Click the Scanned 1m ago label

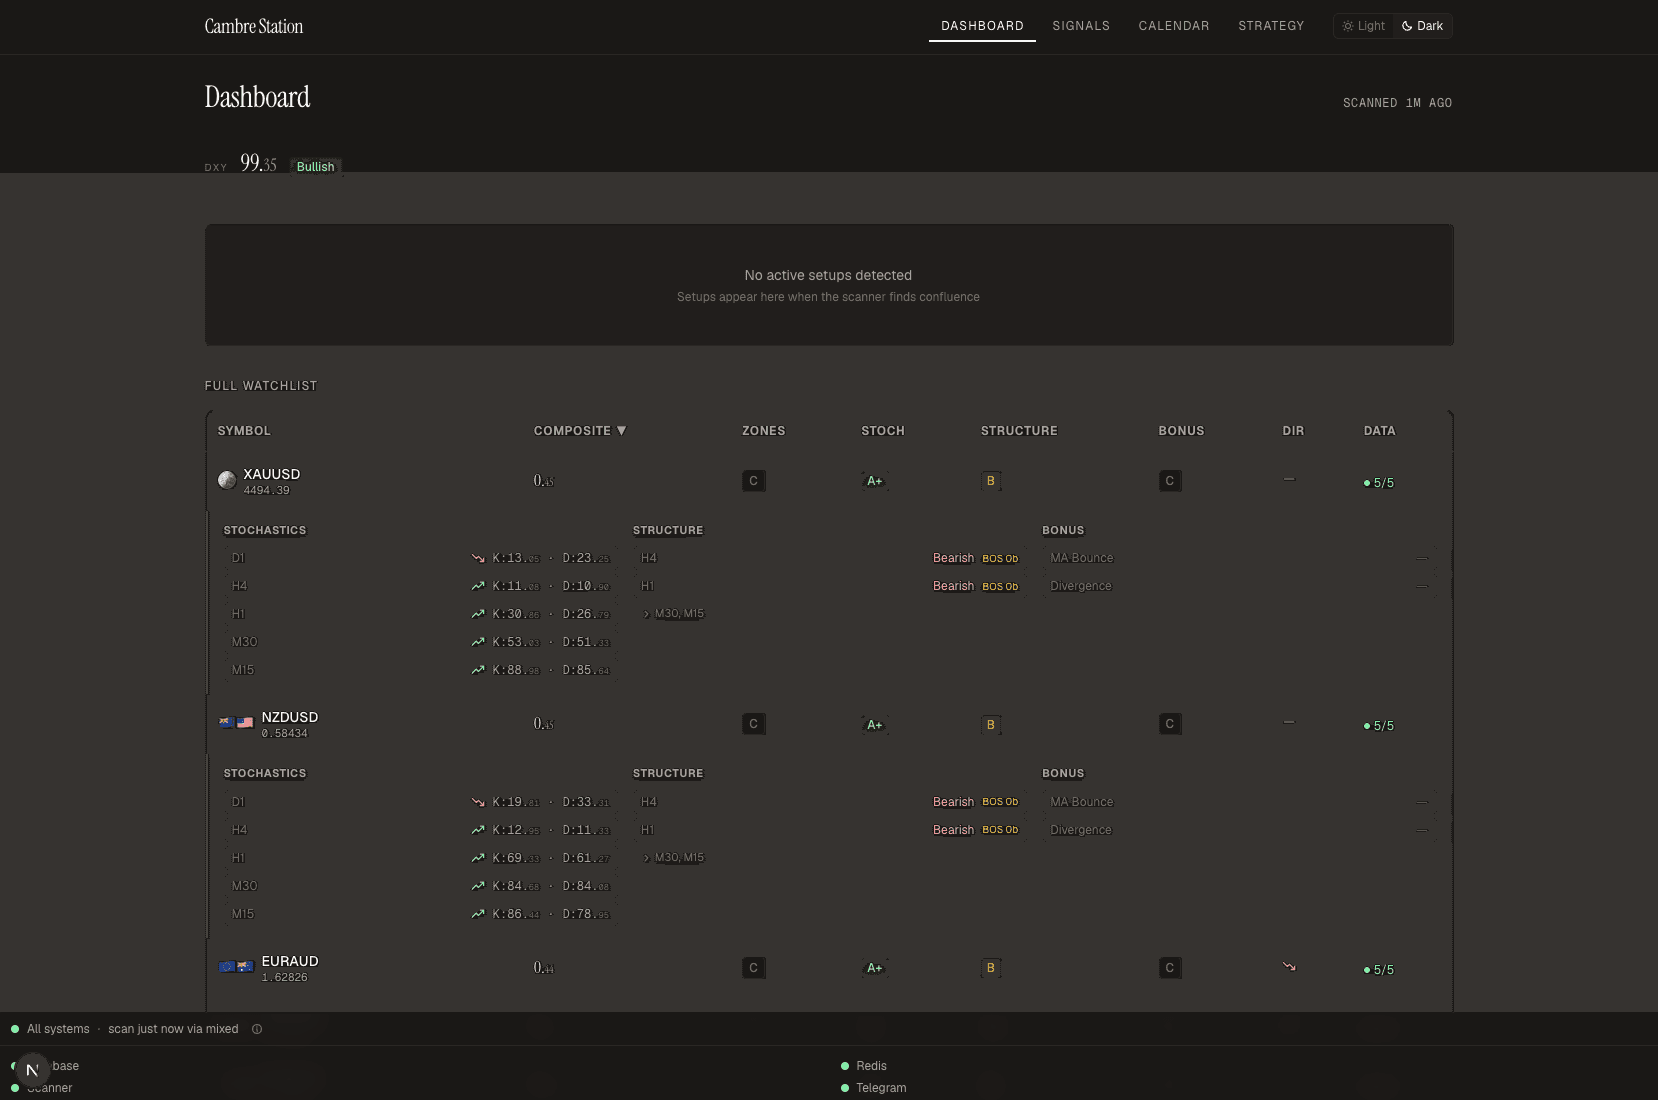(x=1397, y=103)
